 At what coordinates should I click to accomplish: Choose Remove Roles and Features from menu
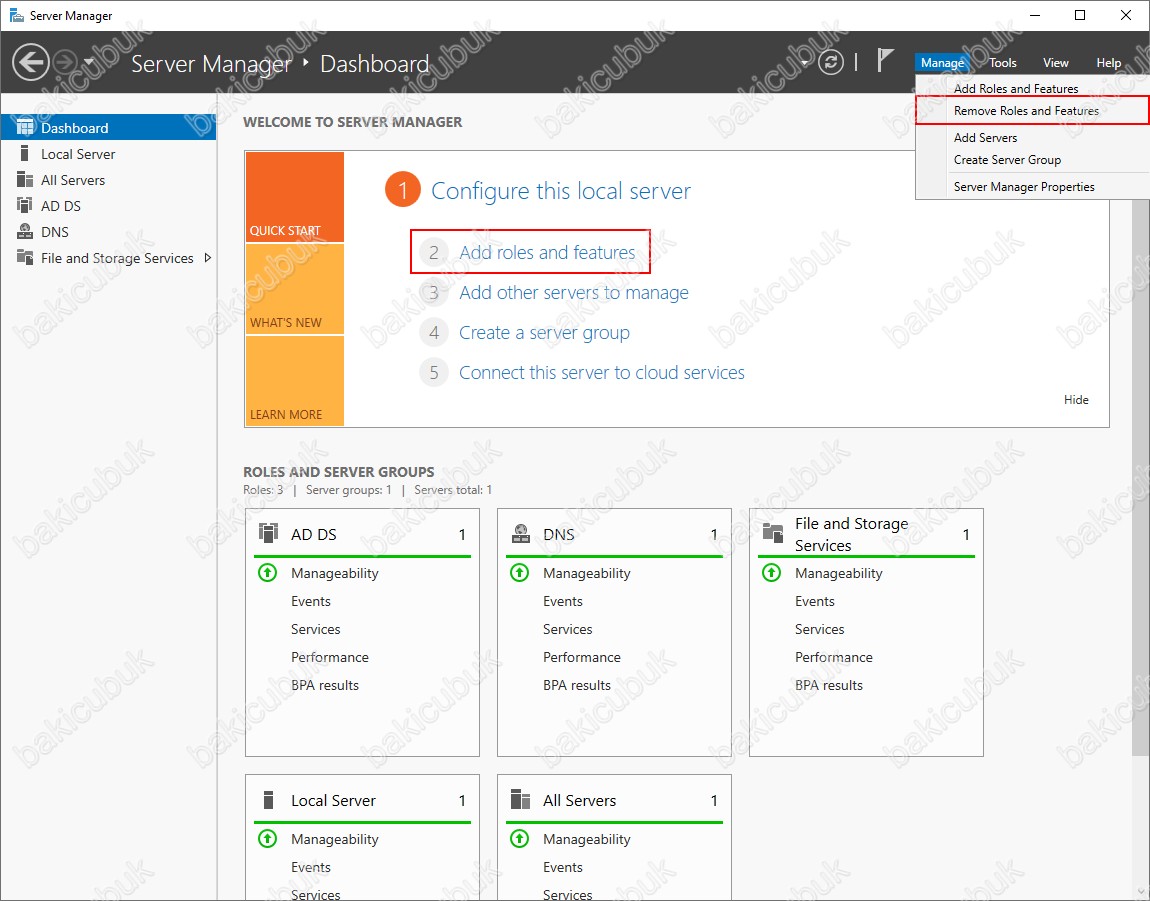pyautogui.click(x=1026, y=111)
